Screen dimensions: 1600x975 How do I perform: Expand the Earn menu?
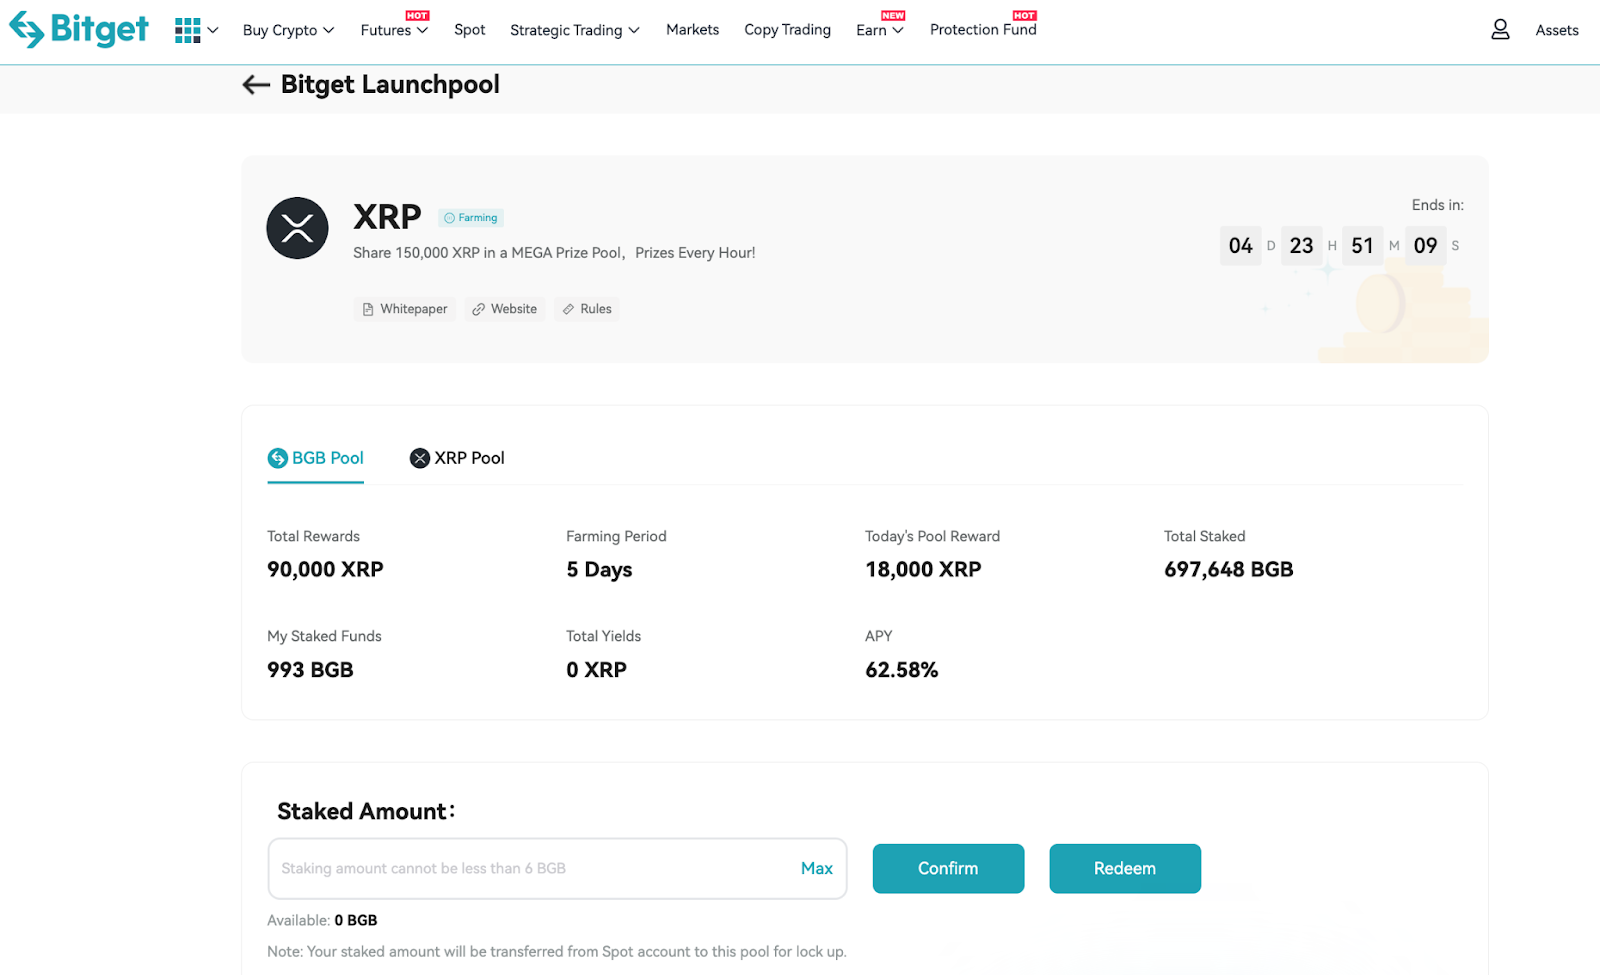877,30
